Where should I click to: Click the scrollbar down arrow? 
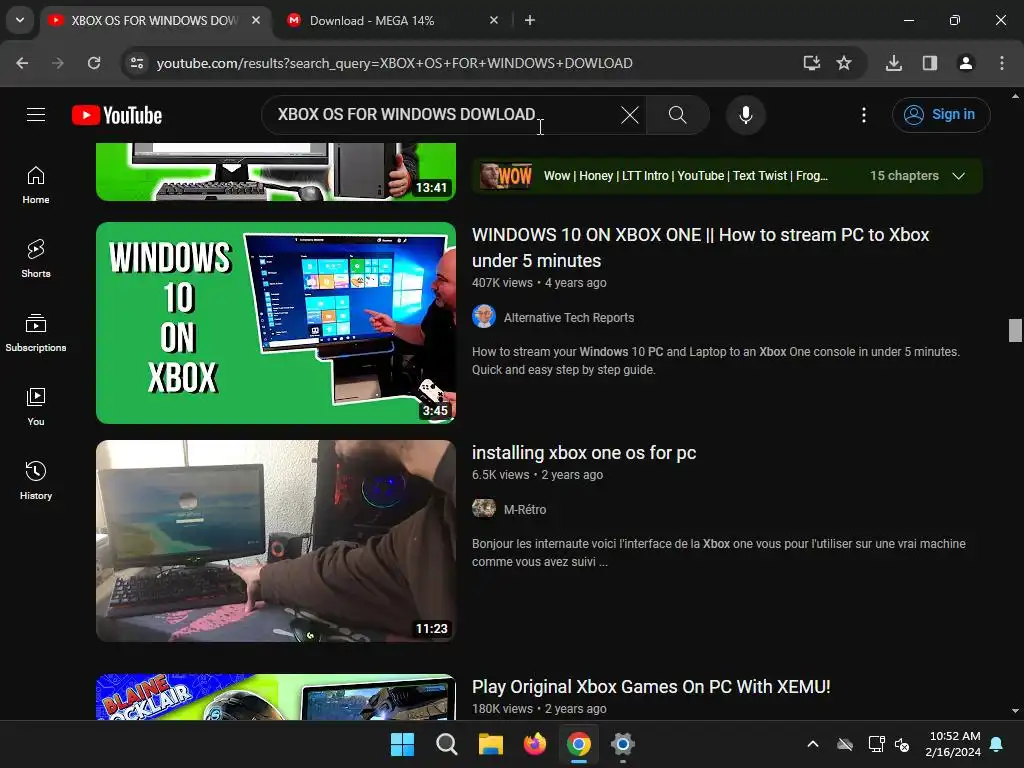[x=1015, y=711]
